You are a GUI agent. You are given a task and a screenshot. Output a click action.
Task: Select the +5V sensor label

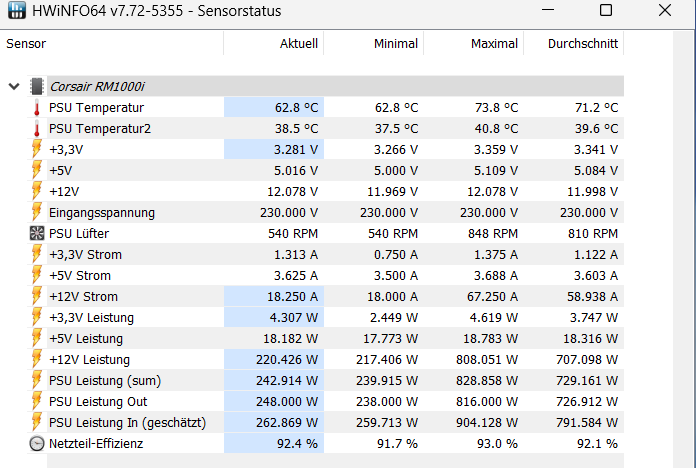(x=60, y=171)
